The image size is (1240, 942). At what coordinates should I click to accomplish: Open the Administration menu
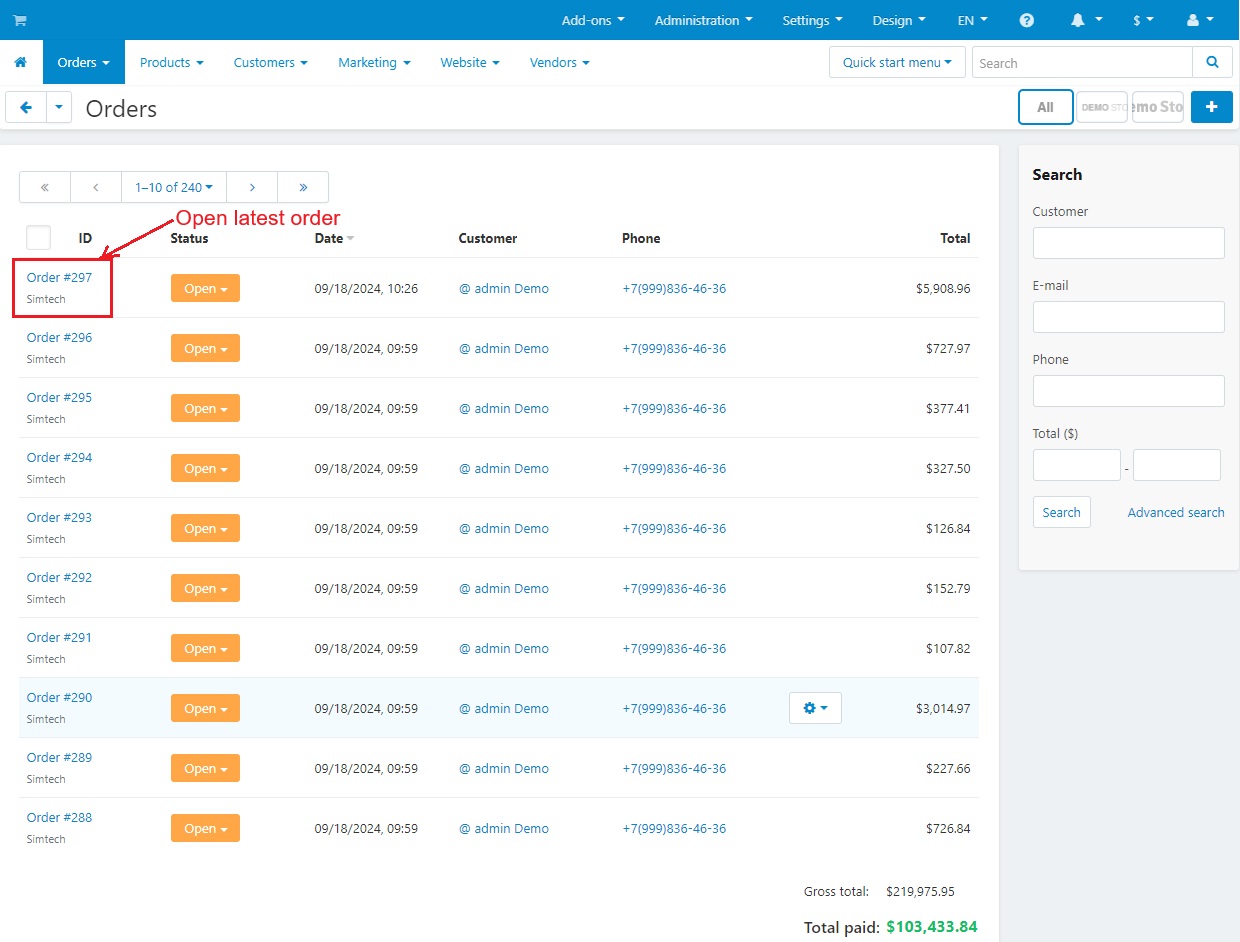703,20
